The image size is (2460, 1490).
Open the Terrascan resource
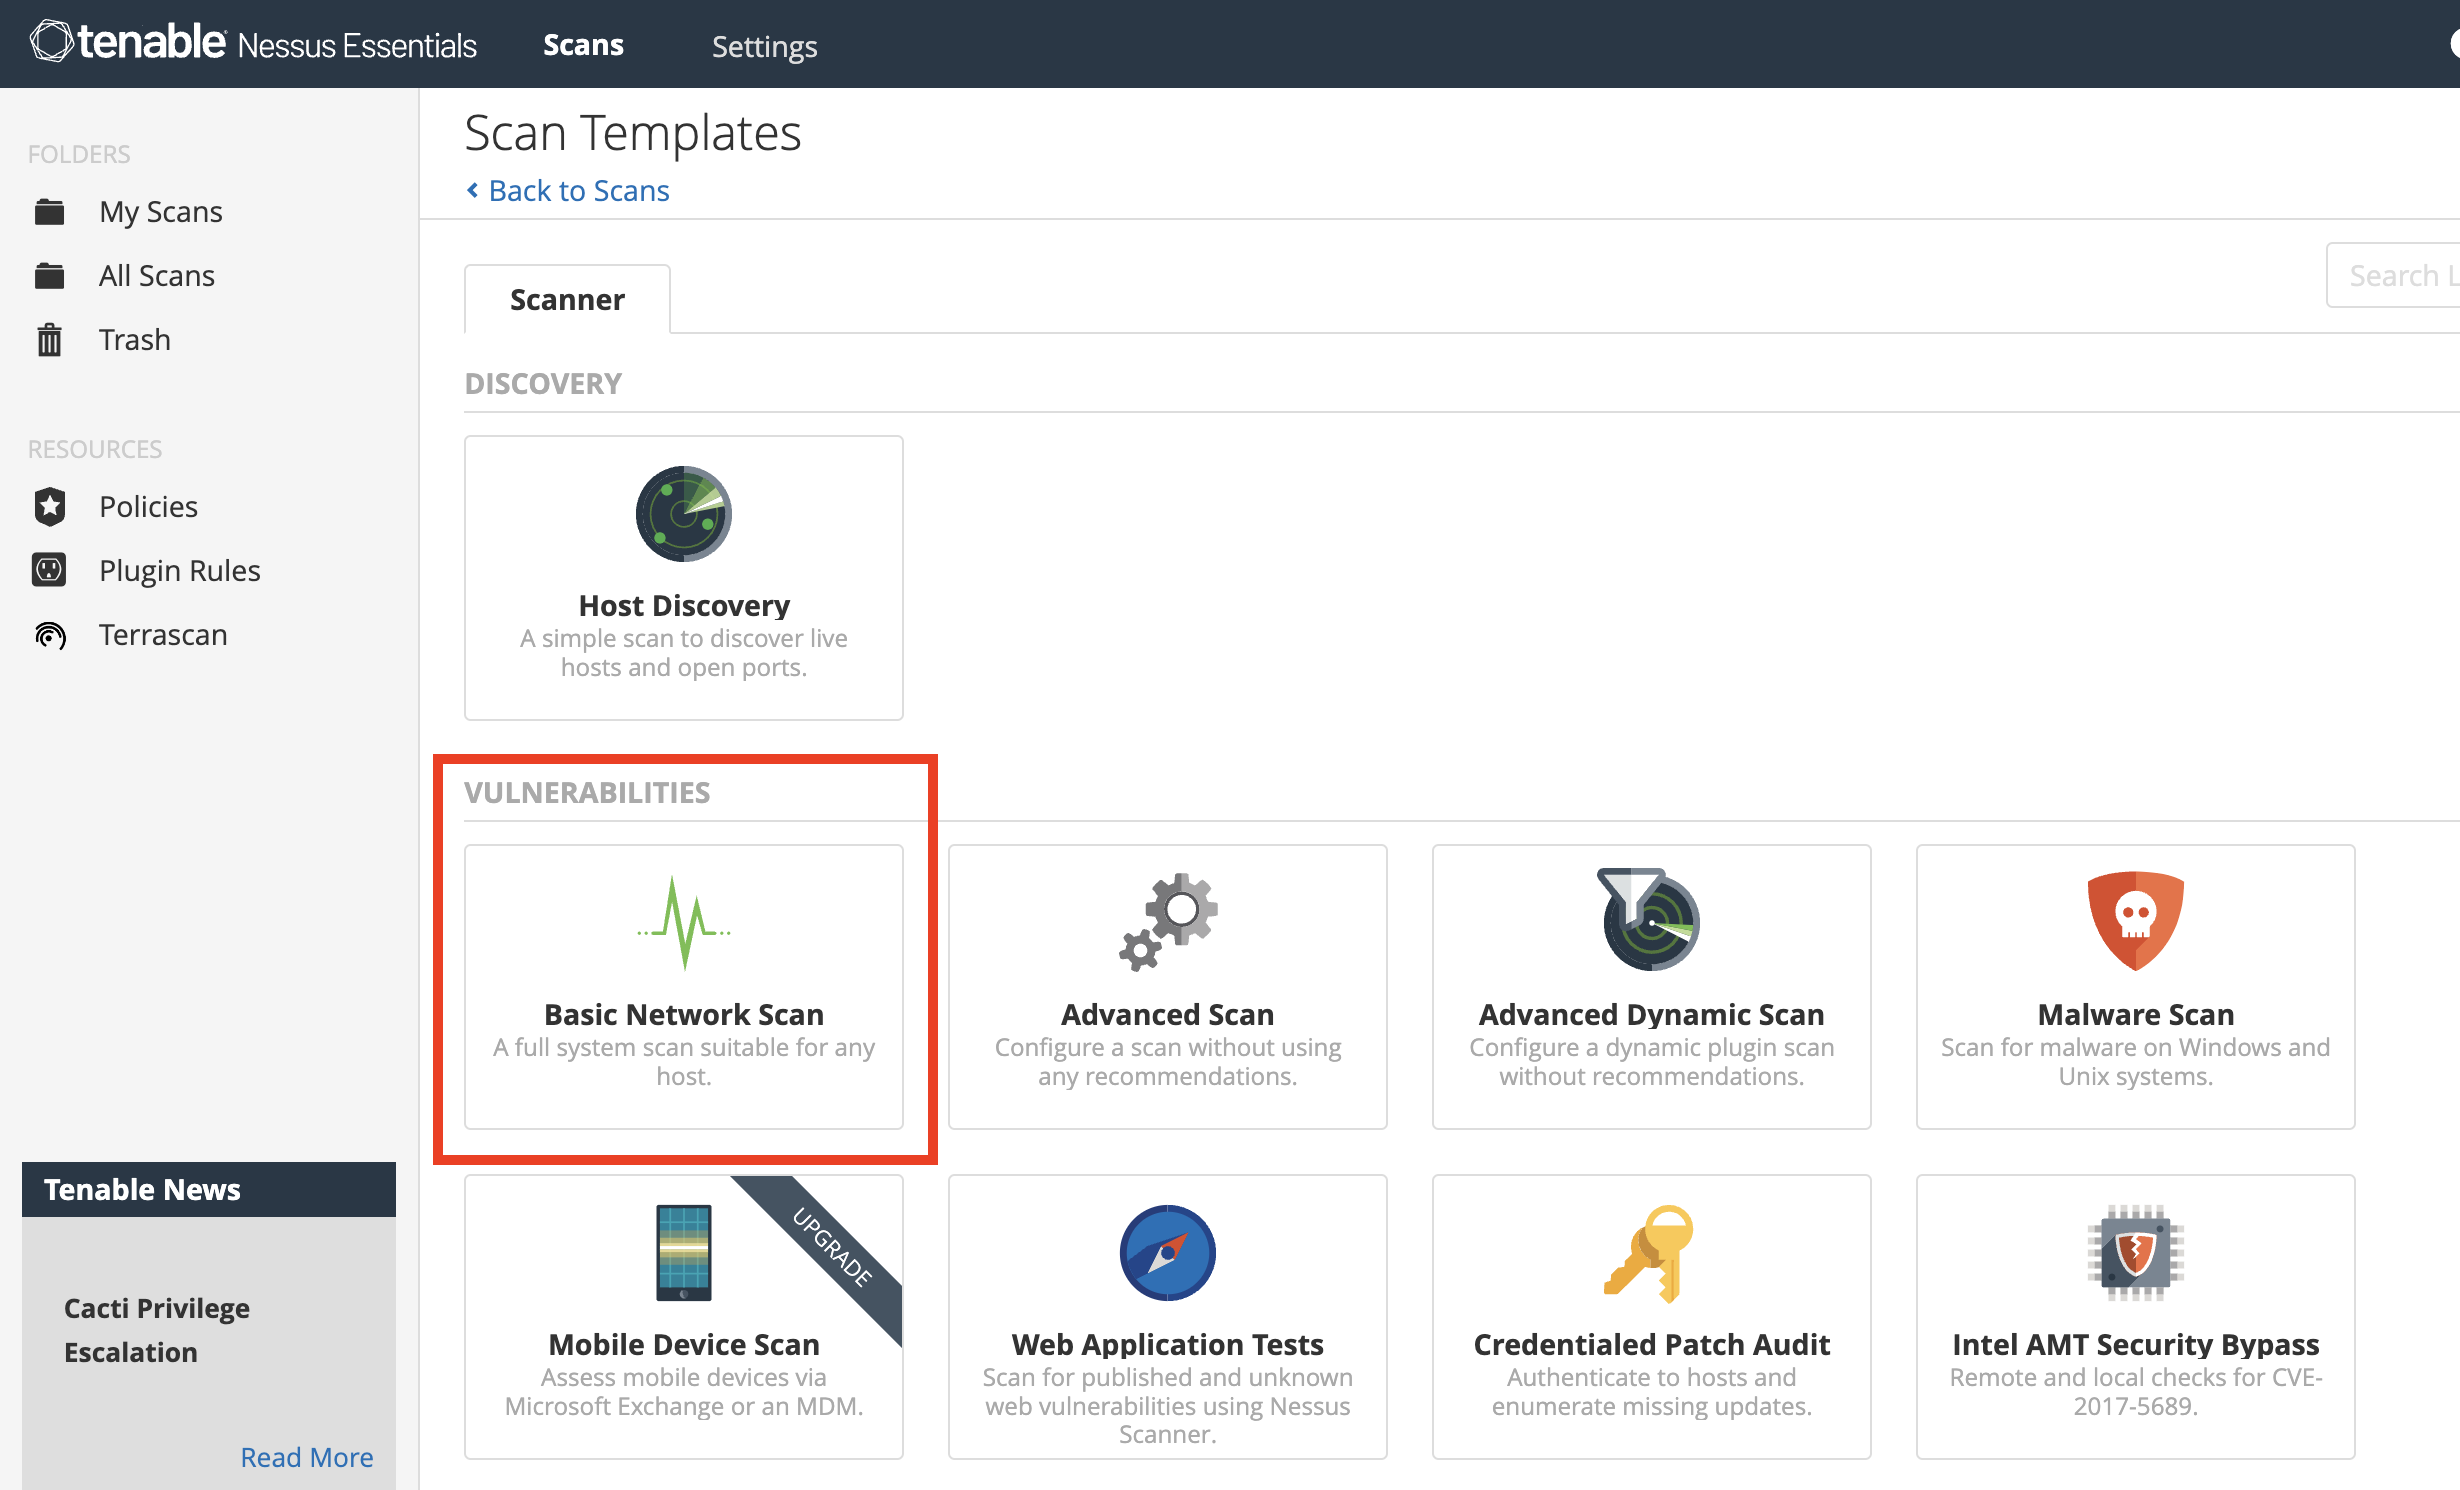coord(163,635)
